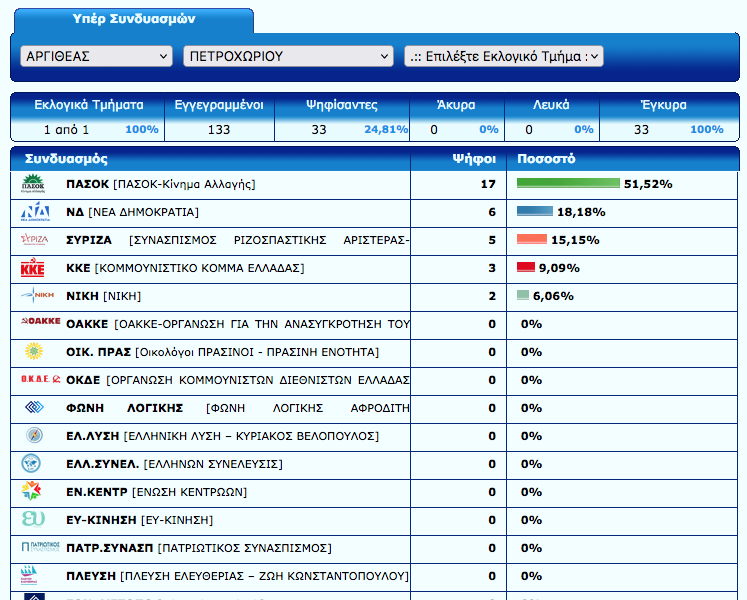The height and width of the screenshot is (600, 747).
Task: Open the ΑΡΓΙΘΕΑΣ municipality dropdown
Action: pos(96,56)
